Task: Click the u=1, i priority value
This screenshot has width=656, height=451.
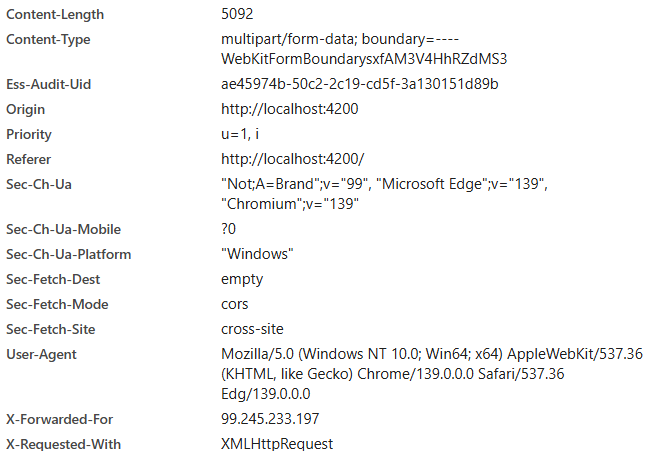Action: (x=240, y=134)
